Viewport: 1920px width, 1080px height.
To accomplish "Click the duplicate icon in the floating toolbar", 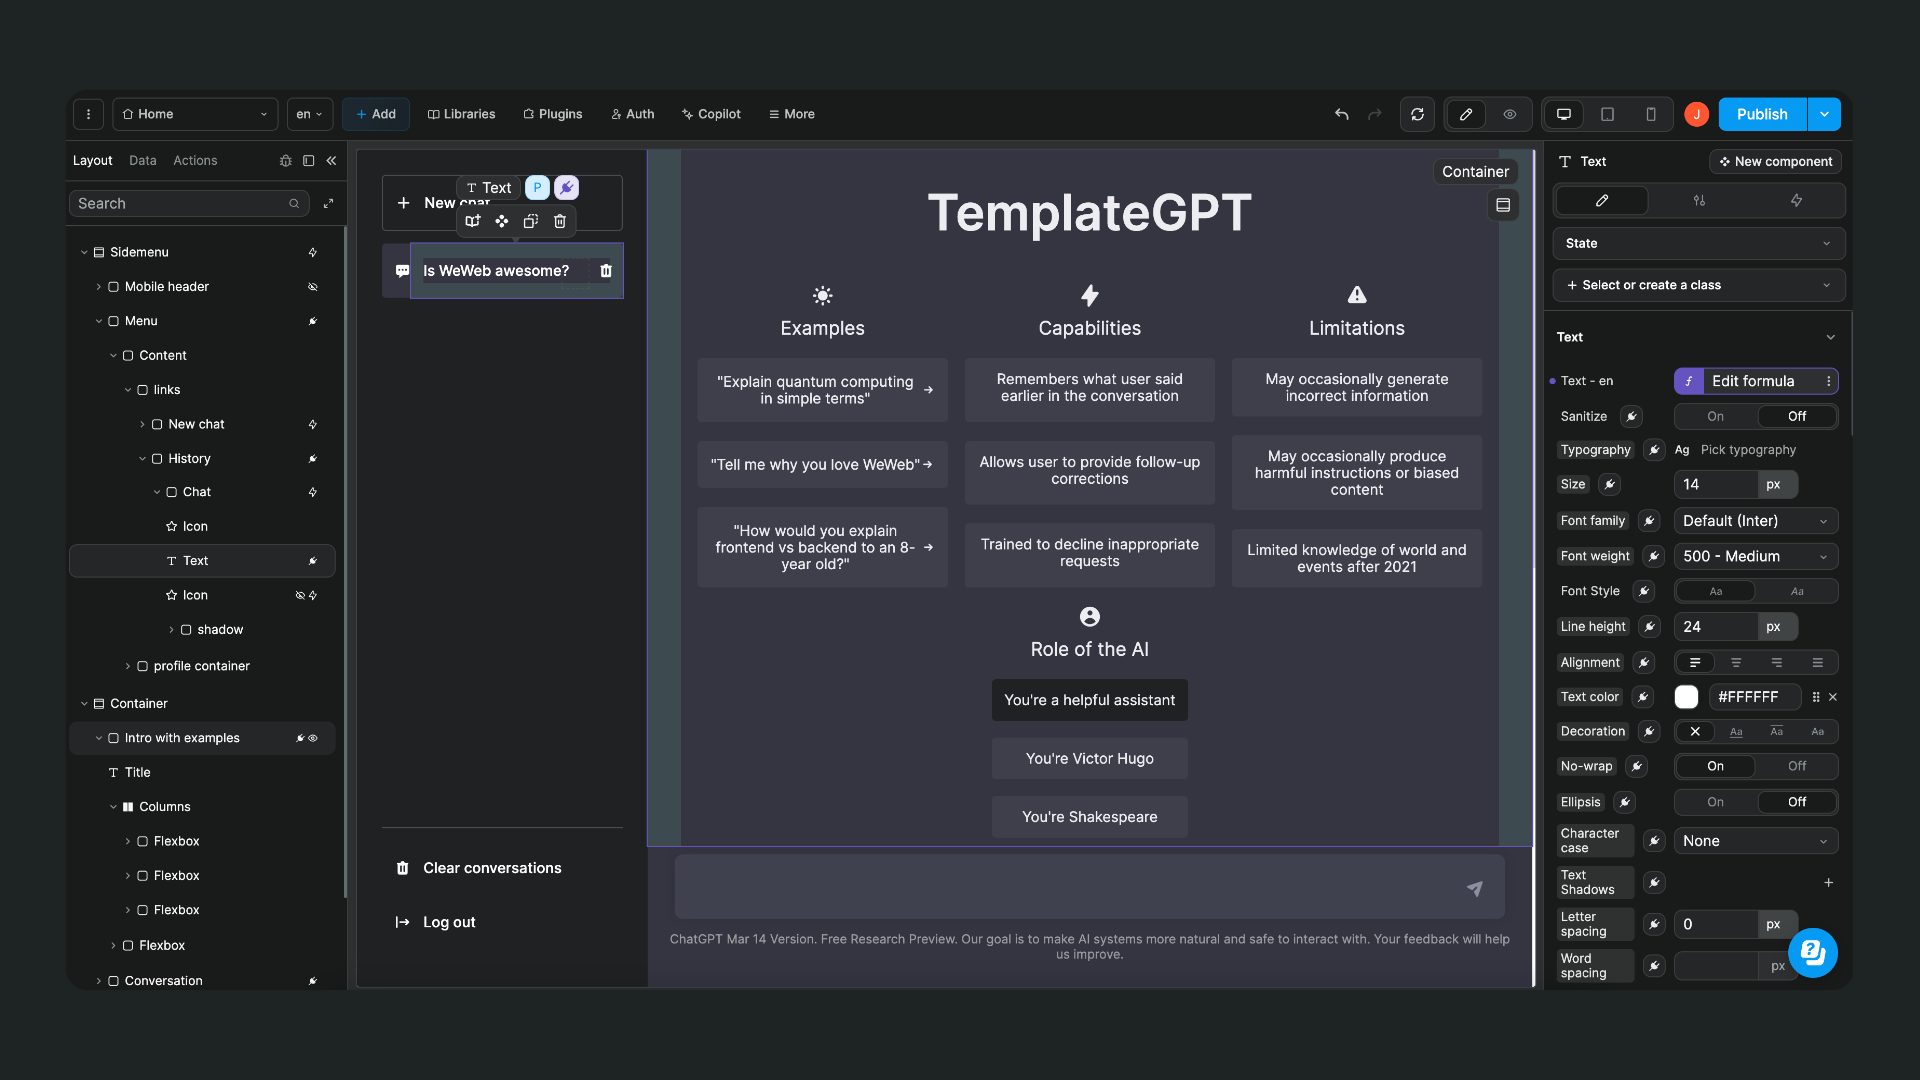I will [x=530, y=221].
